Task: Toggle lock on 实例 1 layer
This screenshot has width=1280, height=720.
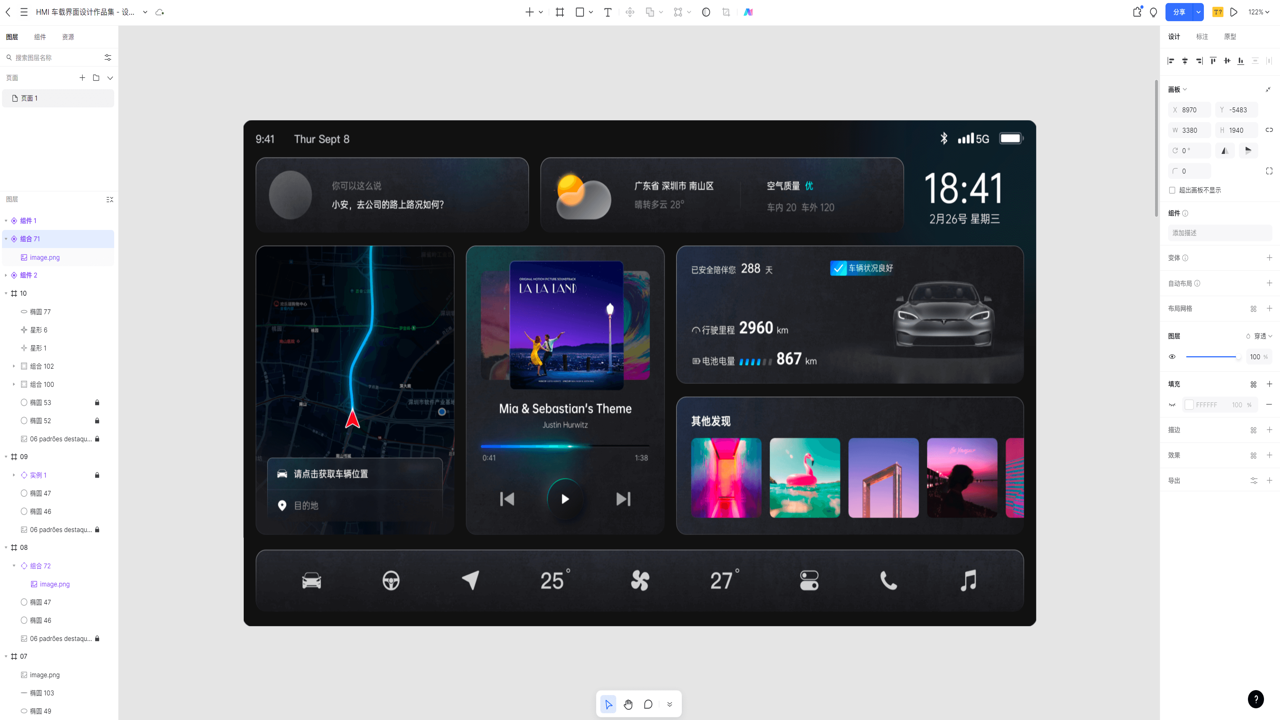Action: (x=97, y=475)
